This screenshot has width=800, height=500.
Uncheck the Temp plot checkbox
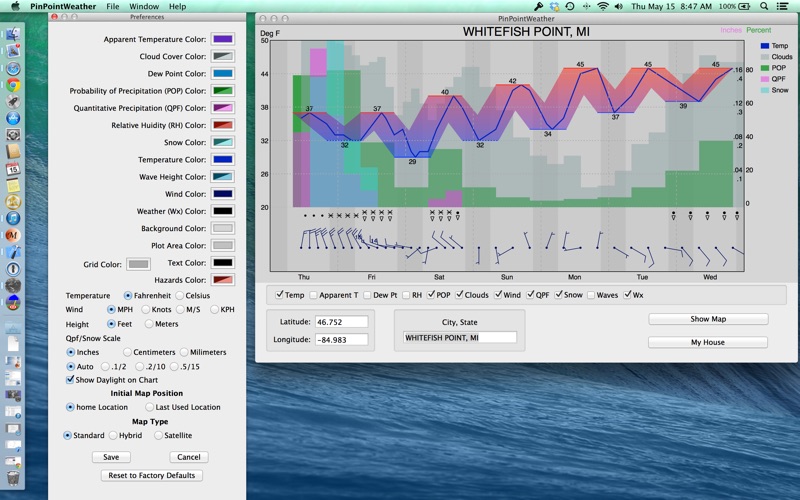279,294
